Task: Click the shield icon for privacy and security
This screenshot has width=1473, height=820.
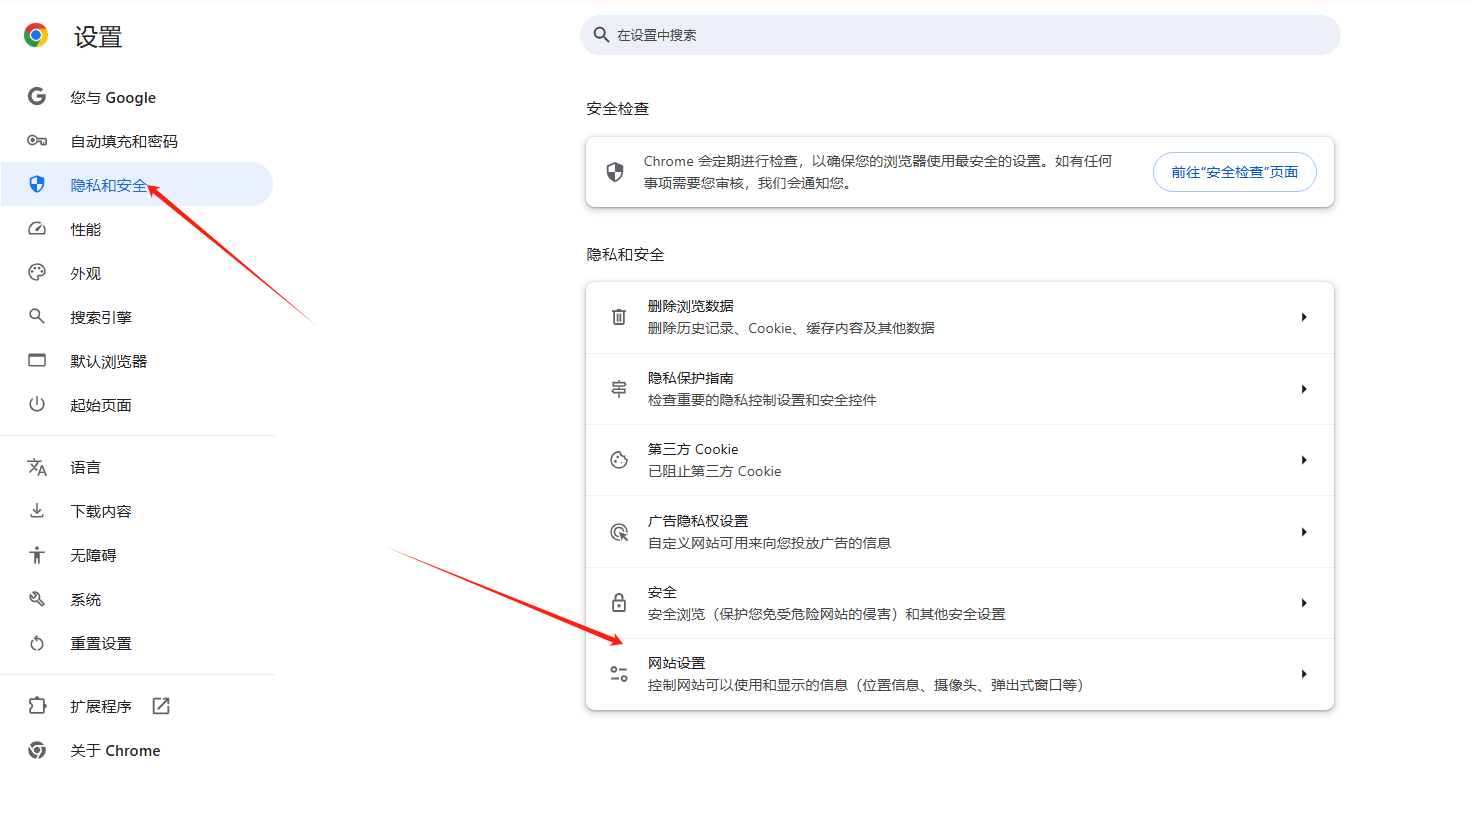Action: (37, 184)
